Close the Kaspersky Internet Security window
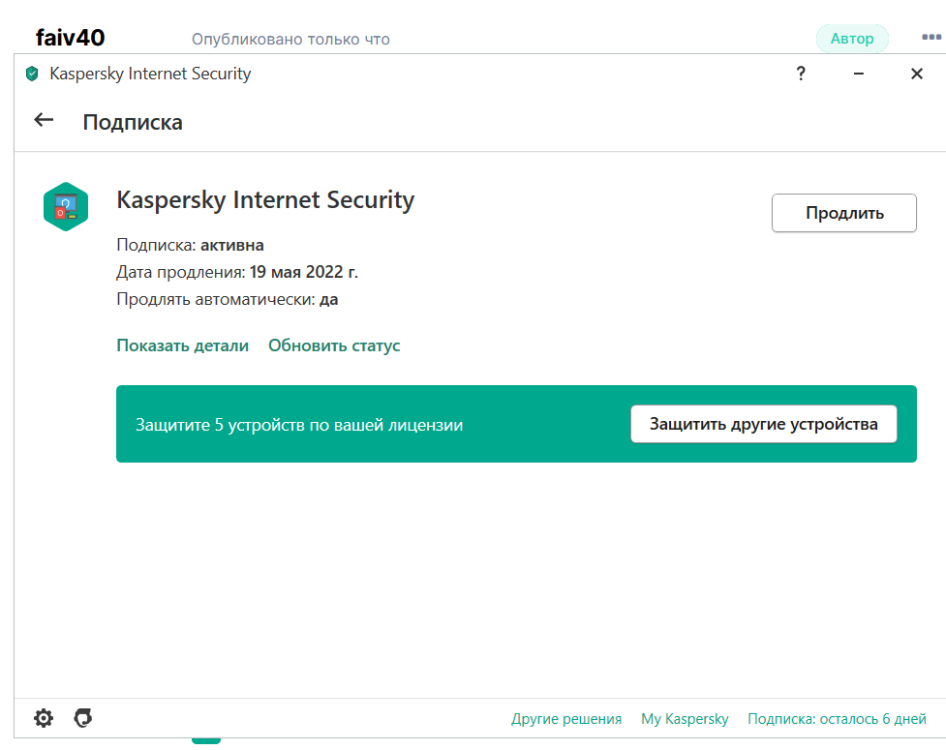Viewport: 946px width, 750px height. 916,74
